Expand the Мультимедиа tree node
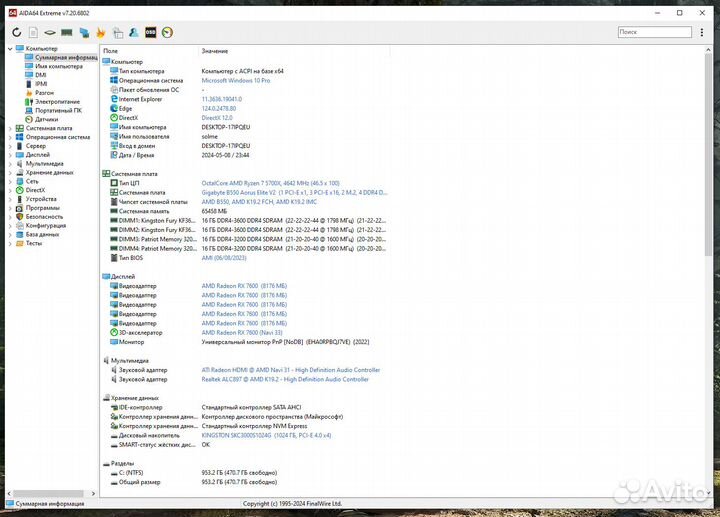The image size is (720, 517). click(10, 163)
